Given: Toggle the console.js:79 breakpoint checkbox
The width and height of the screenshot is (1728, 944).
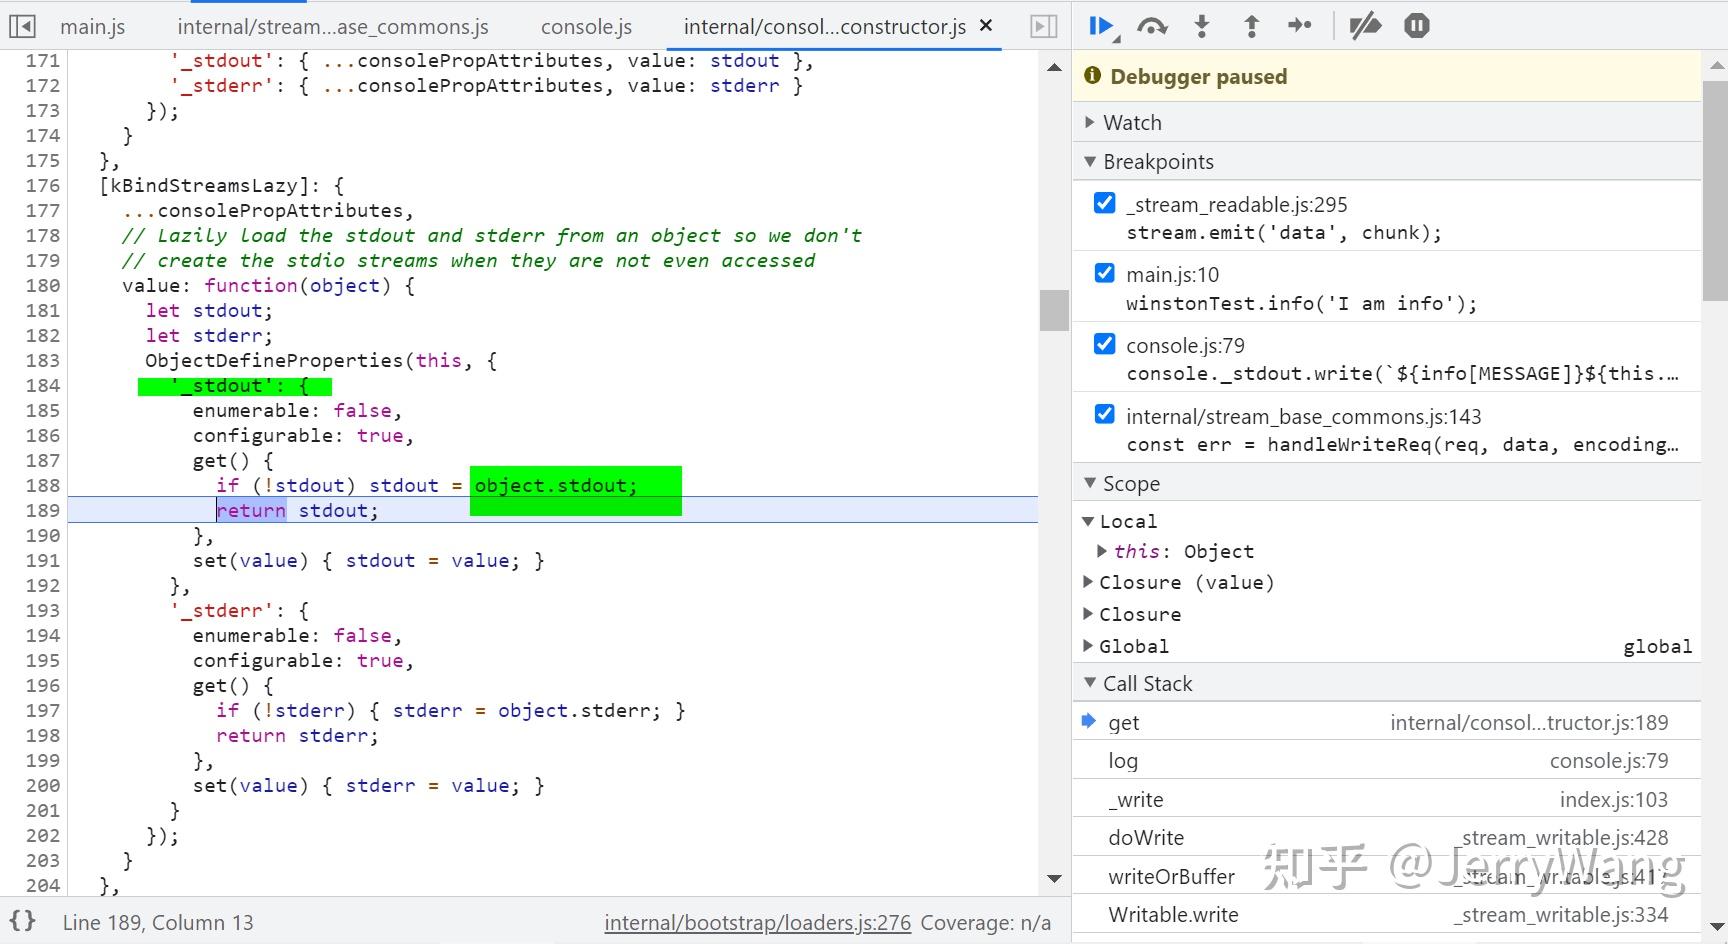Looking at the screenshot, I should point(1104,344).
